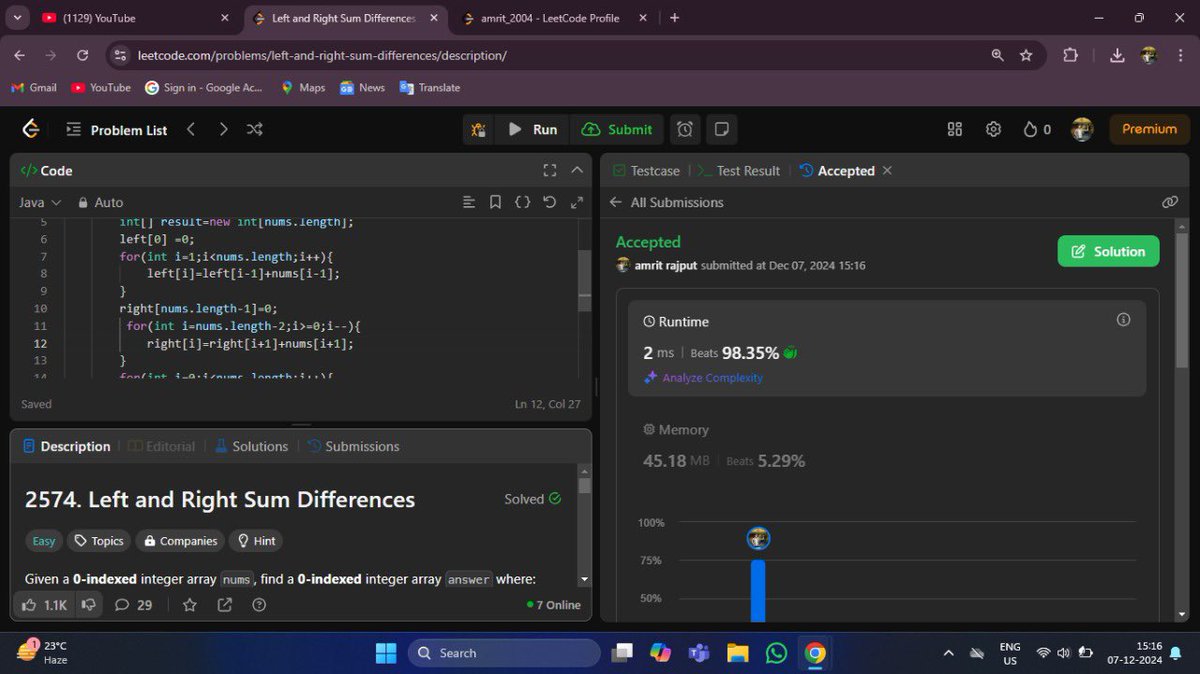Bookmark this page in Chrome star
The width and height of the screenshot is (1200, 674).
tap(1026, 55)
